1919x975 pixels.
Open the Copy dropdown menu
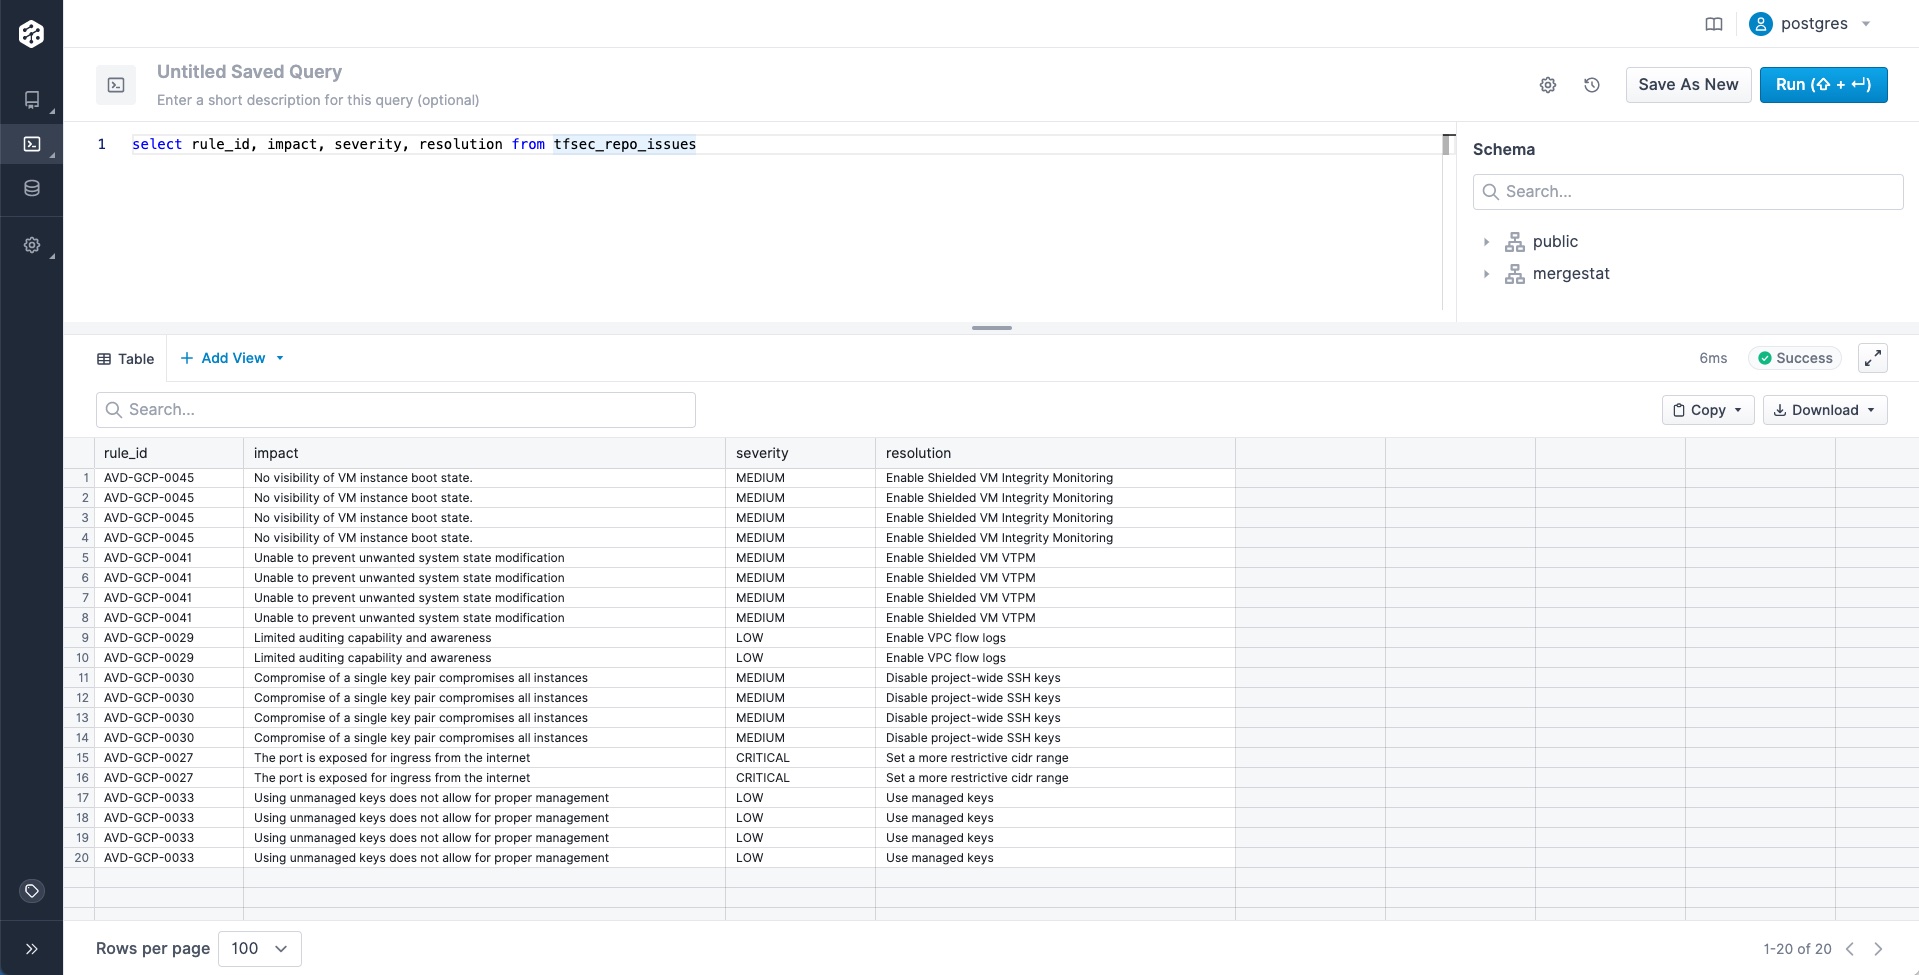(x=1707, y=410)
